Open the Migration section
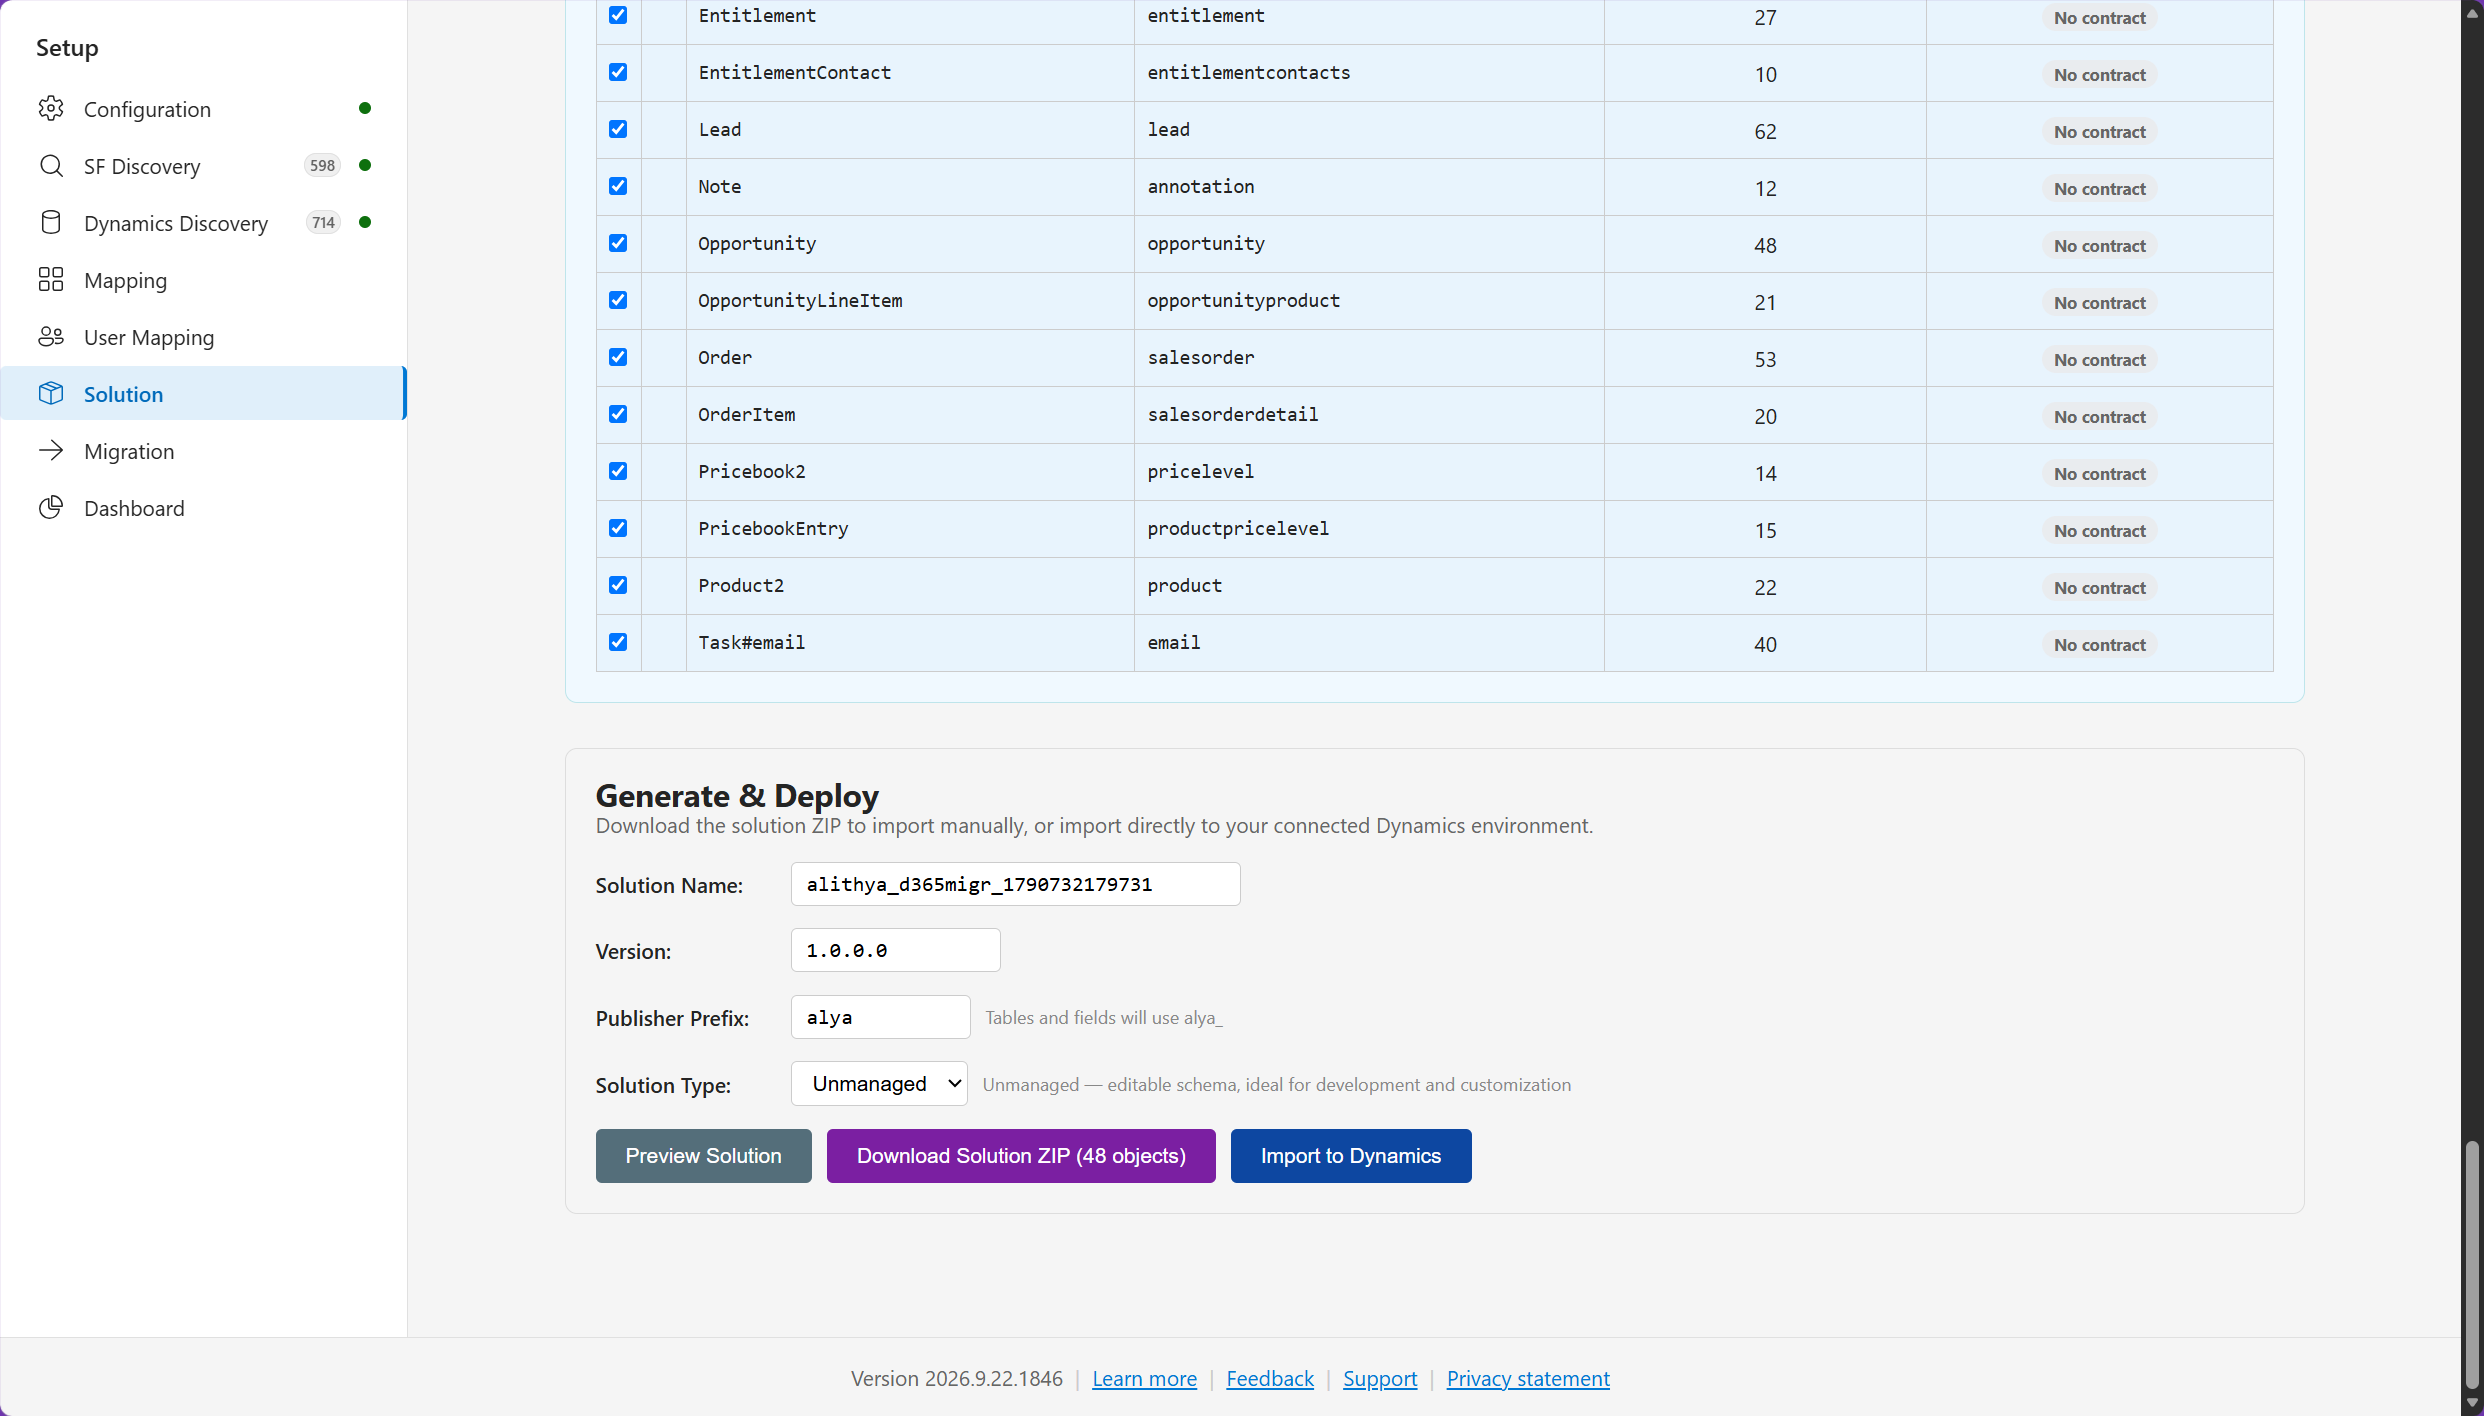 [x=204, y=451]
